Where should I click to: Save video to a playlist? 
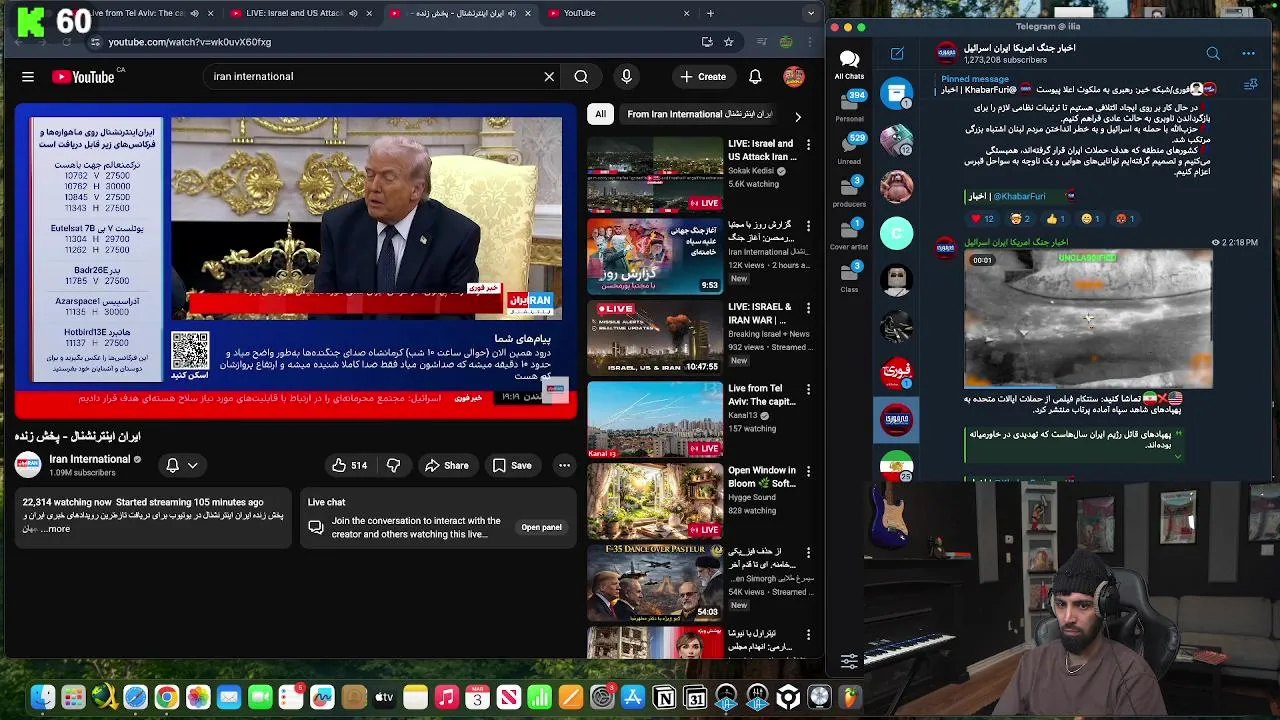coord(511,465)
